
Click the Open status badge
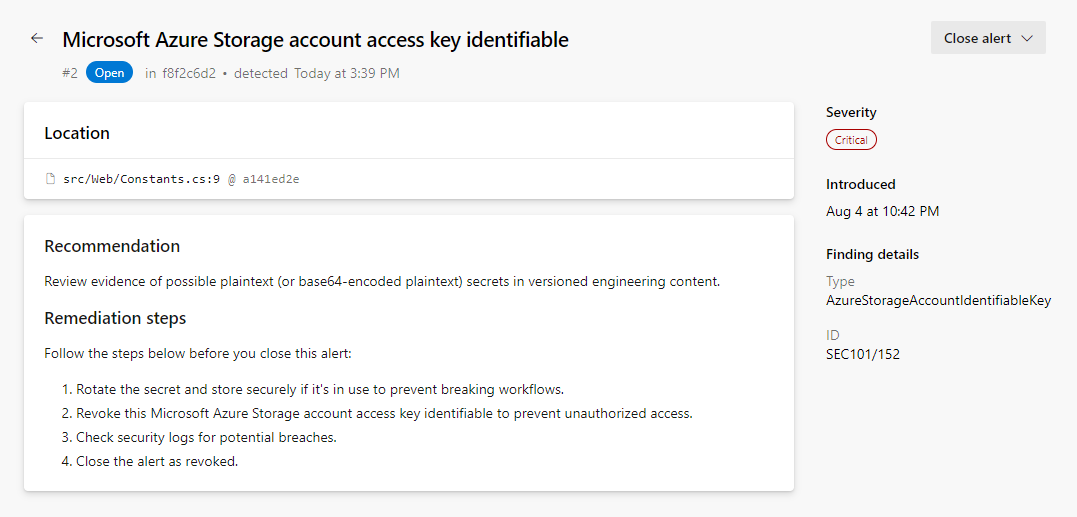(x=109, y=73)
